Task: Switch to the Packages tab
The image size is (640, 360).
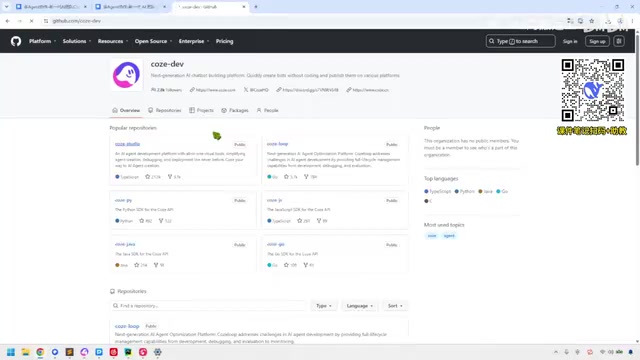Action: pos(235,110)
